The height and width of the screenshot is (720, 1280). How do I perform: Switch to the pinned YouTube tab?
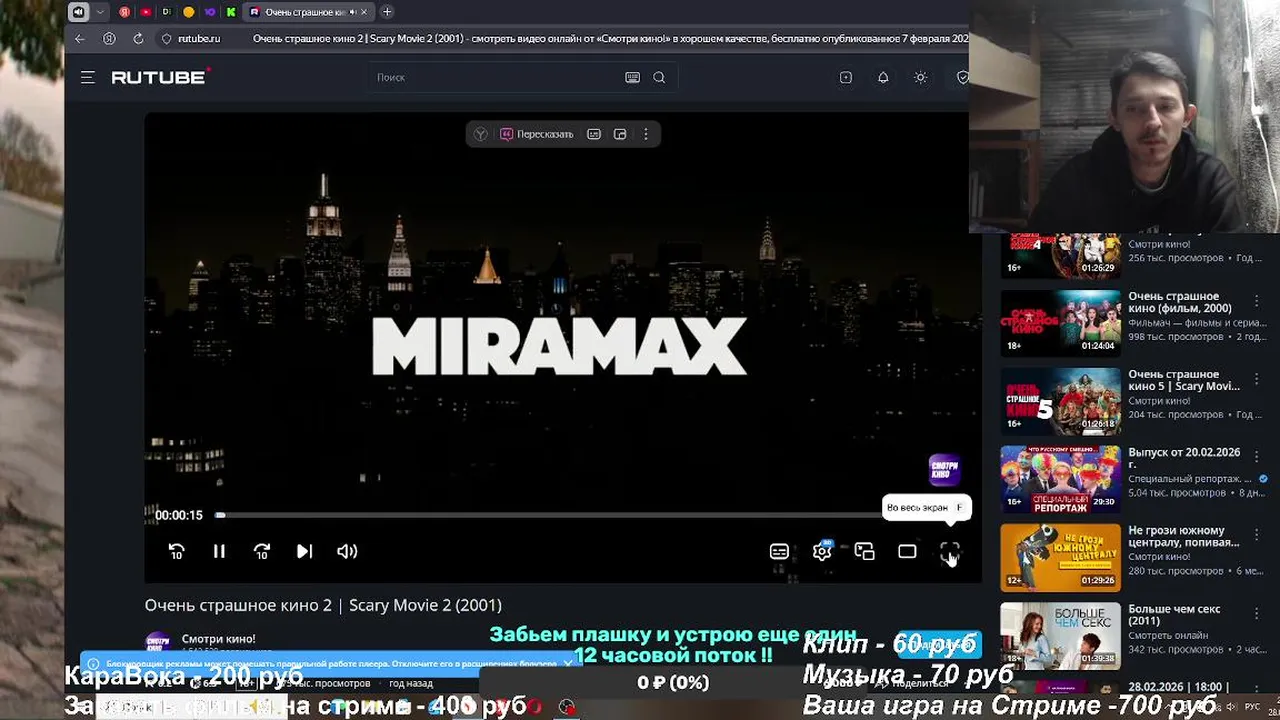[x=146, y=12]
